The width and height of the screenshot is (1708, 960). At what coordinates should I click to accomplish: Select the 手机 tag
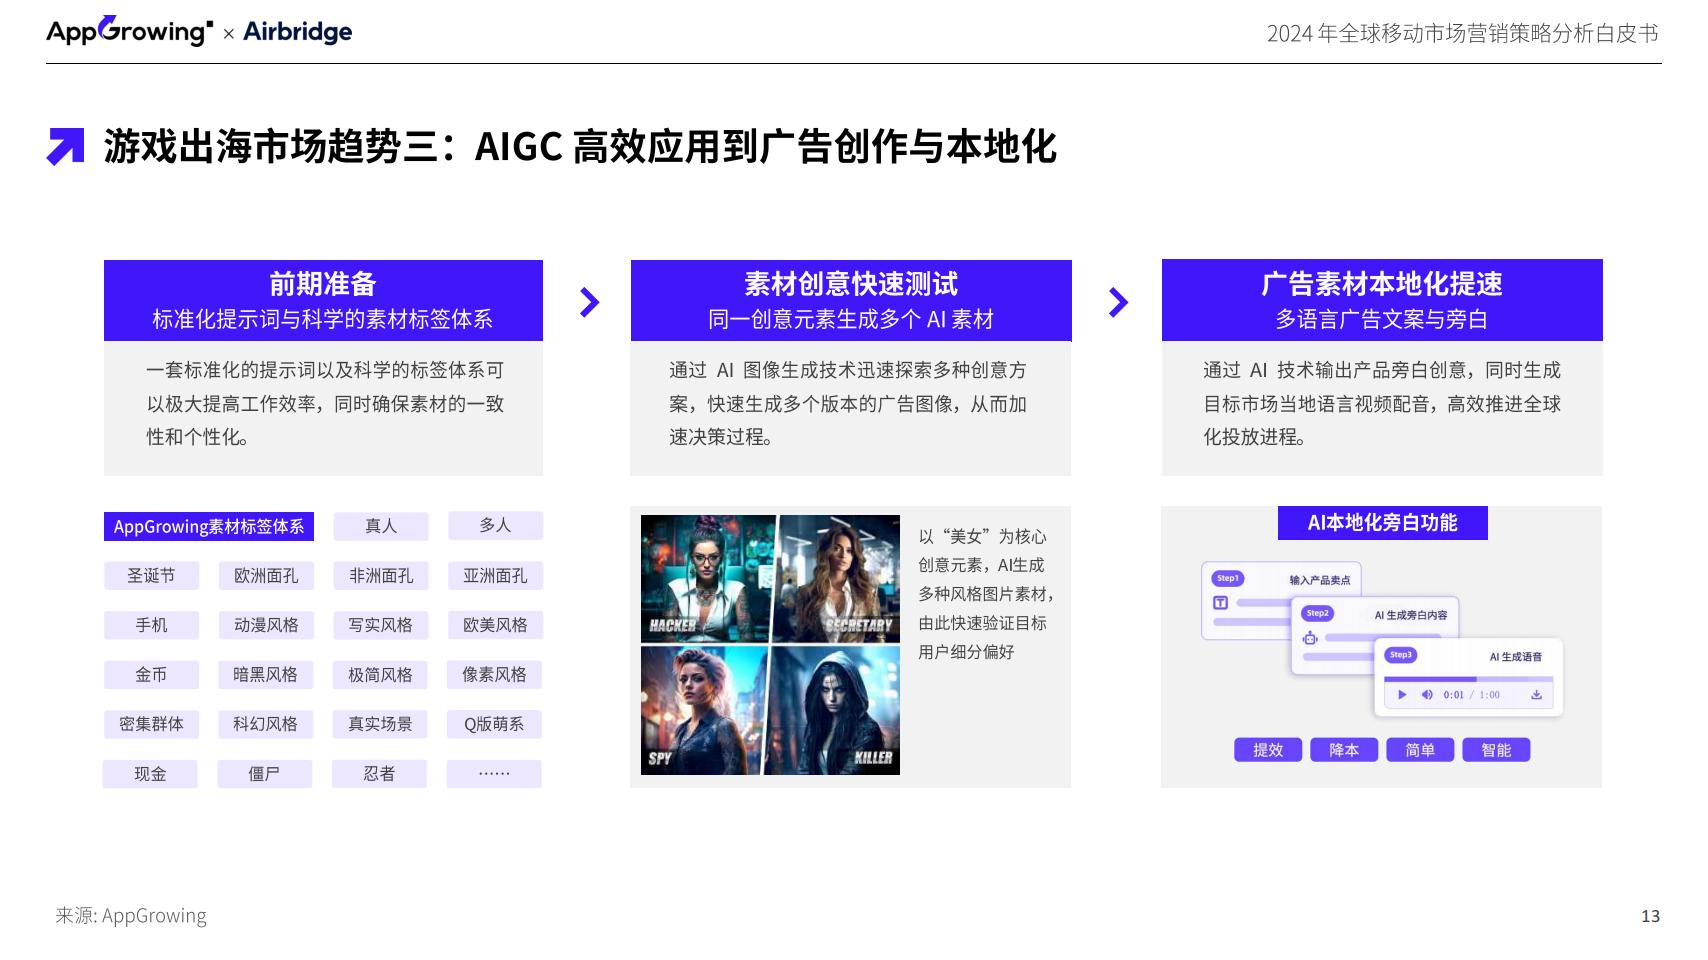click(x=151, y=625)
